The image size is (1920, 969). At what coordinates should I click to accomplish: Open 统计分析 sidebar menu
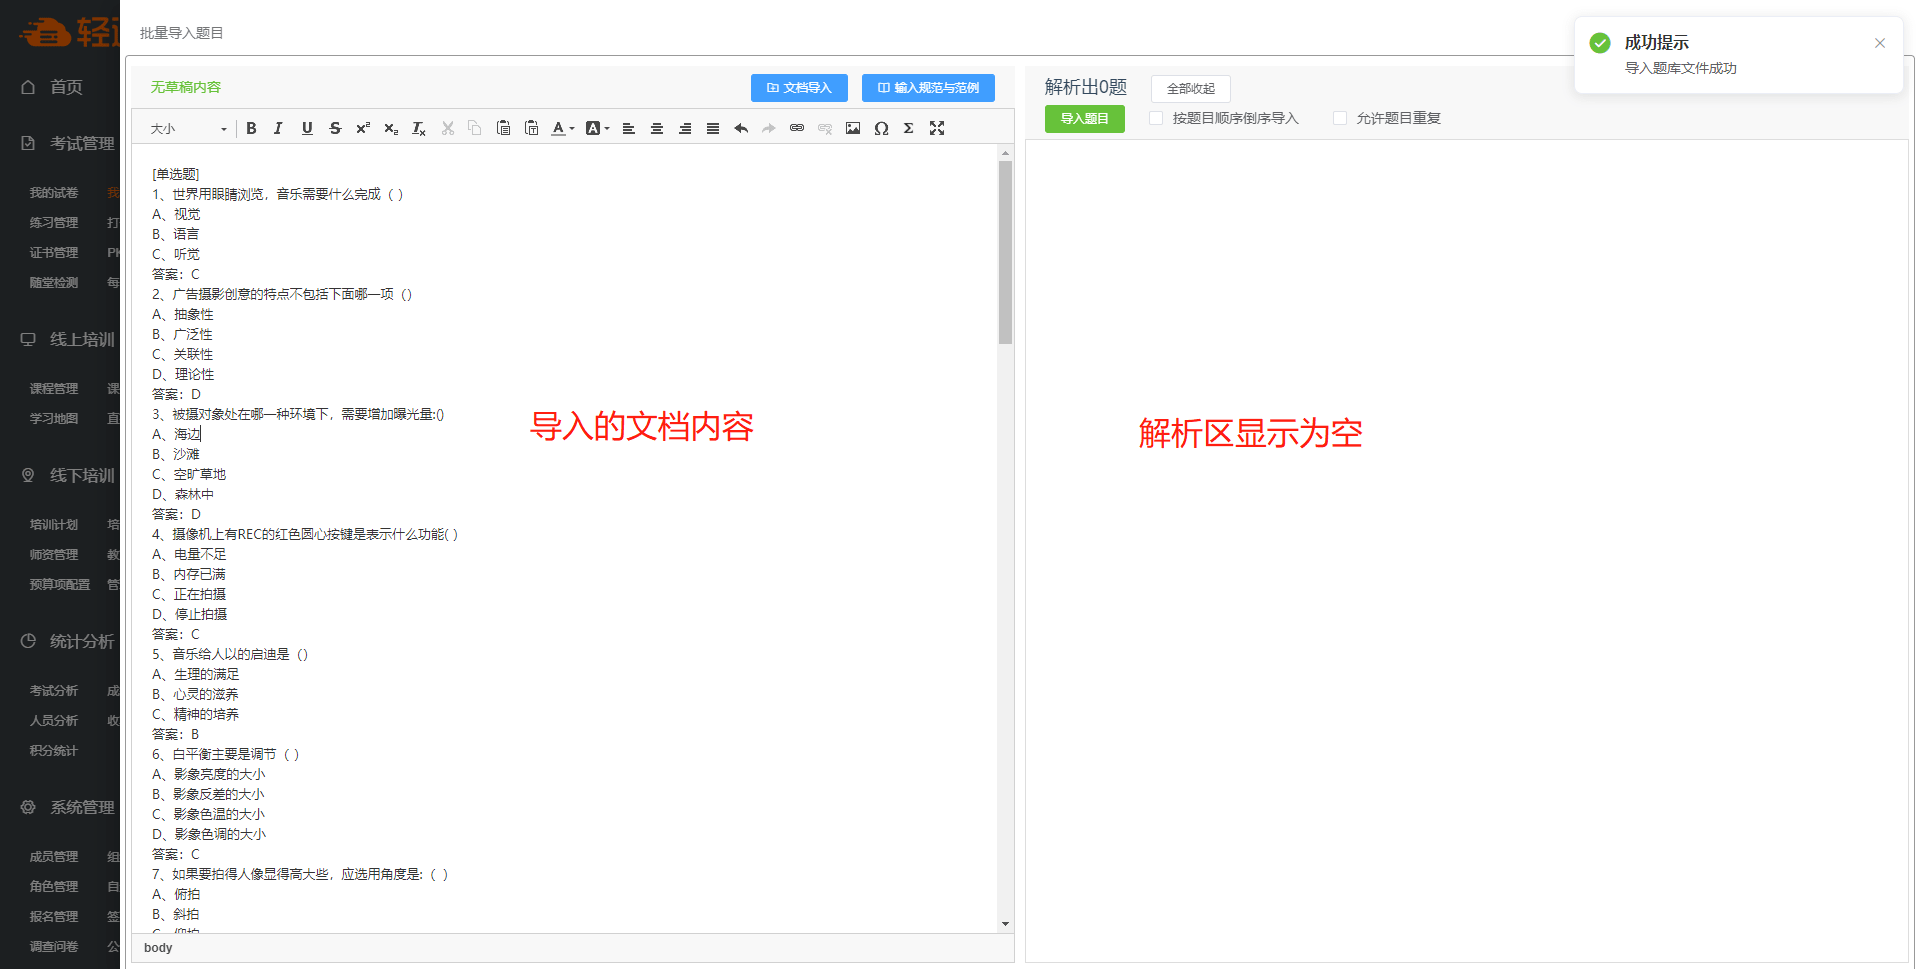pyautogui.click(x=81, y=641)
